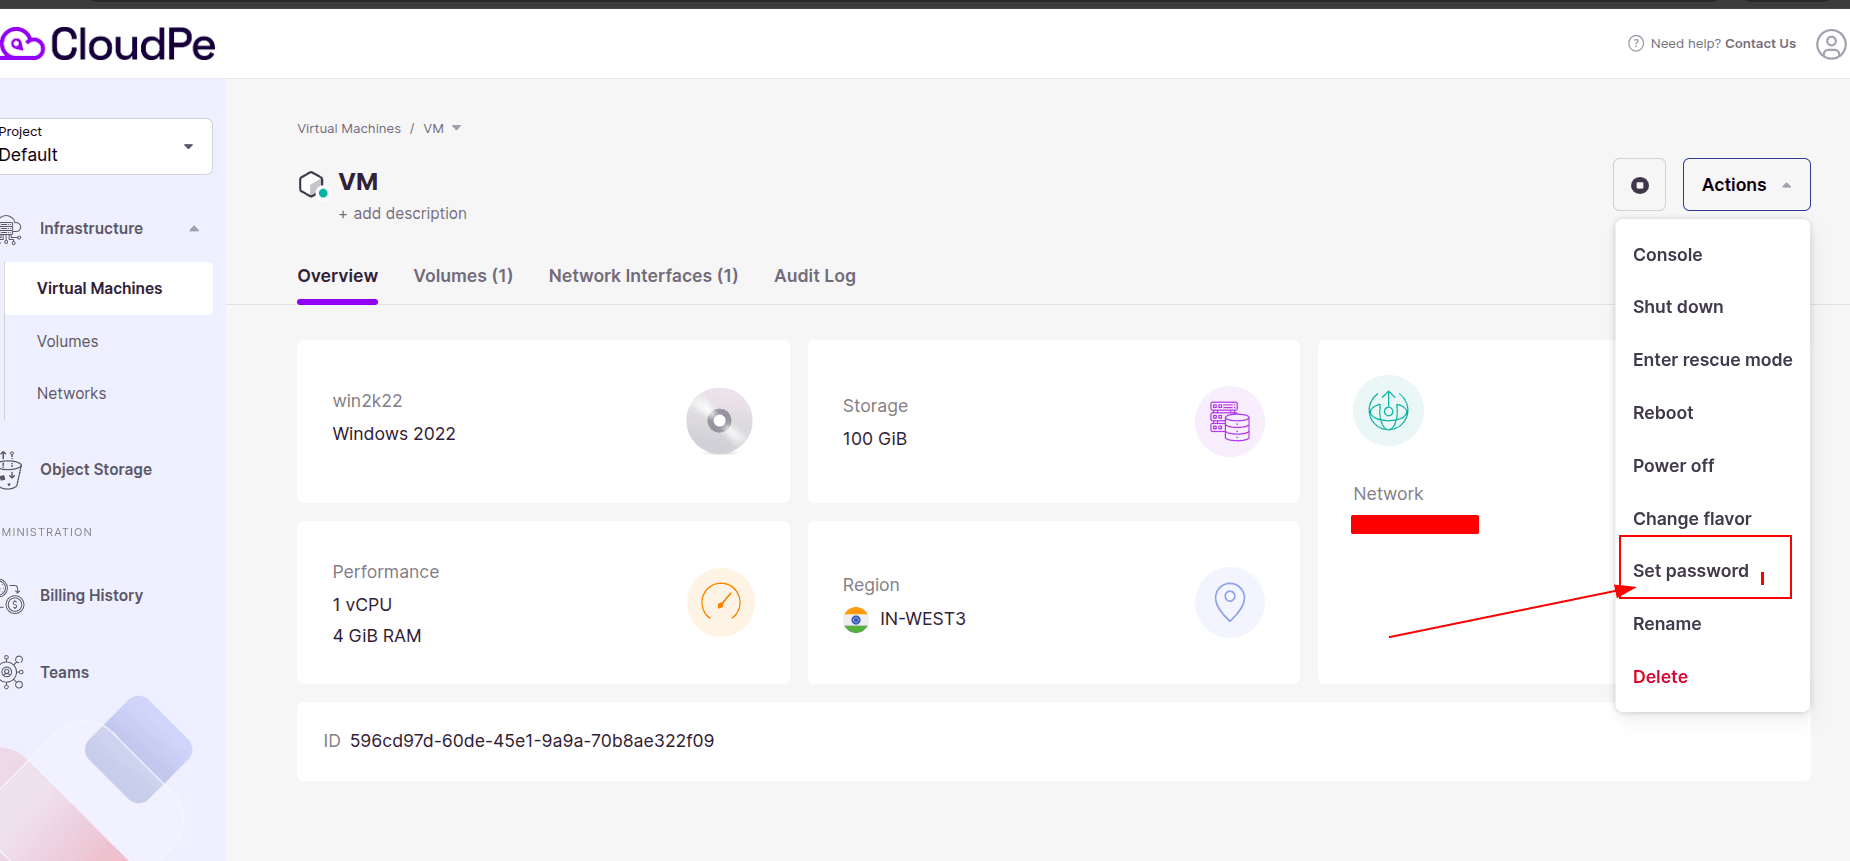Open Networks in the sidebar
This screenshot has width=1850, height=861.
(72, 394)
